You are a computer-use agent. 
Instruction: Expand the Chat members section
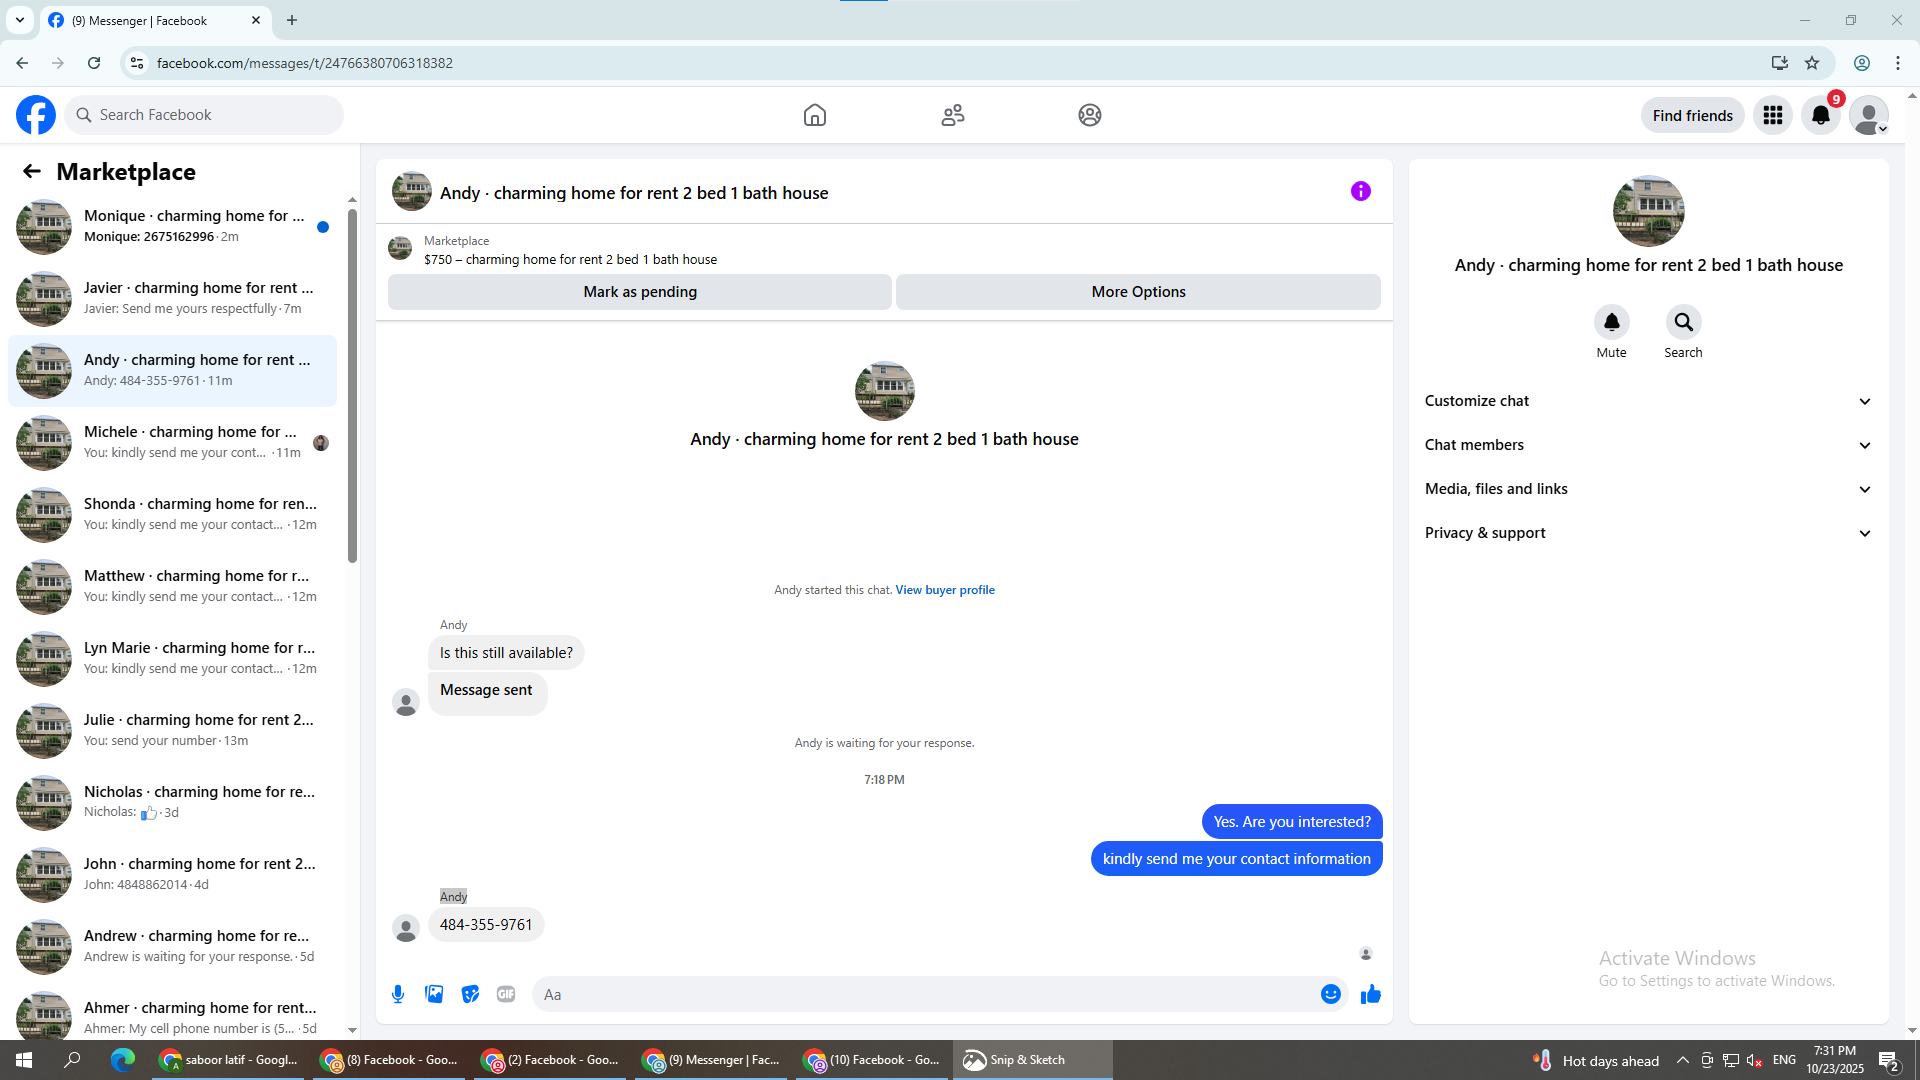(1647, 445)
